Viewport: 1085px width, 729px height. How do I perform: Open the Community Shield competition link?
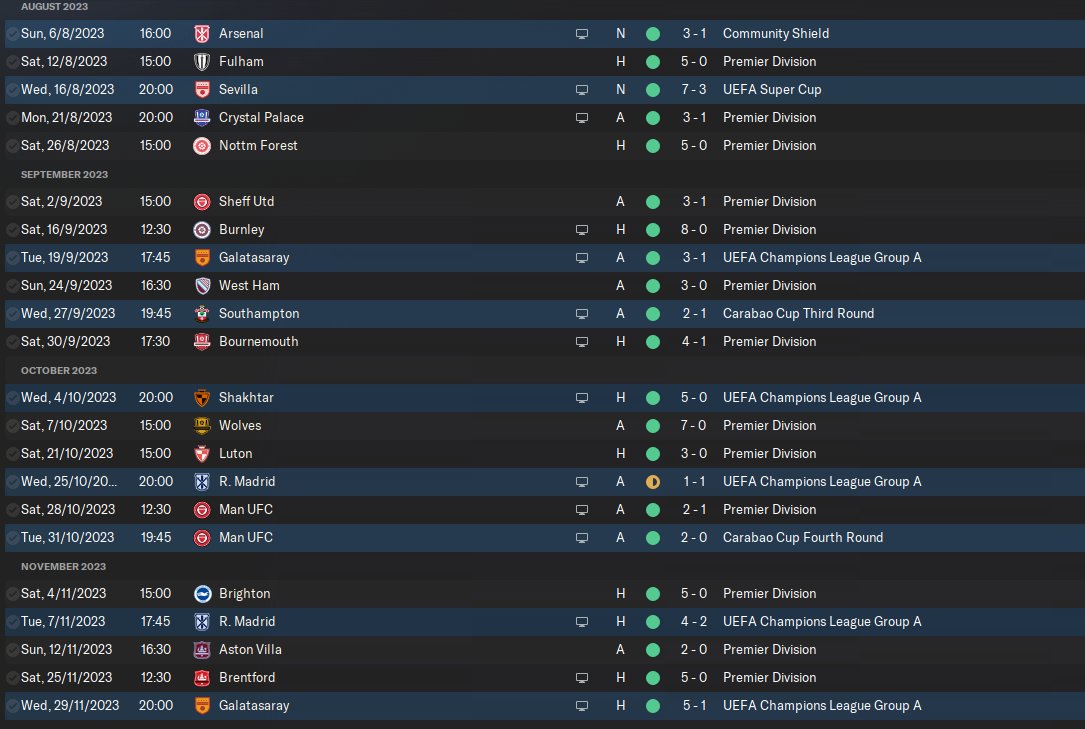click(x=775, y=33)
